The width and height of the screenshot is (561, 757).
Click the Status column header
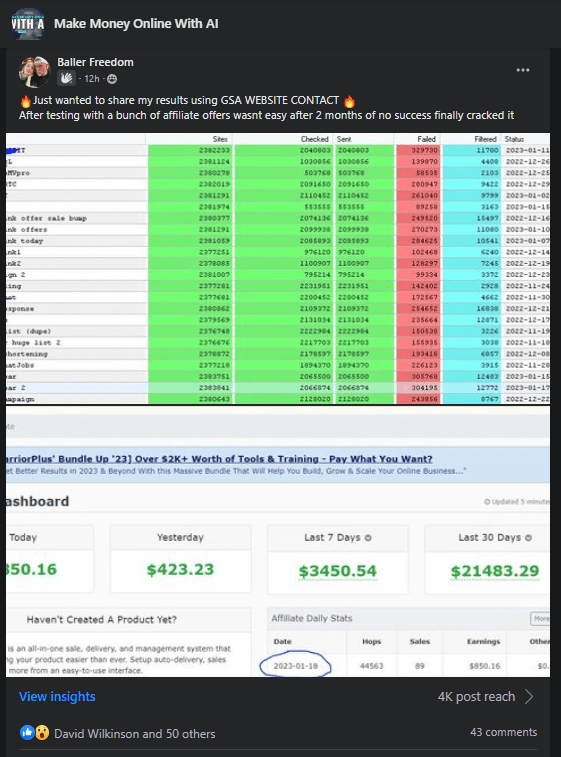pyautogui.click(x=514, y=139)
